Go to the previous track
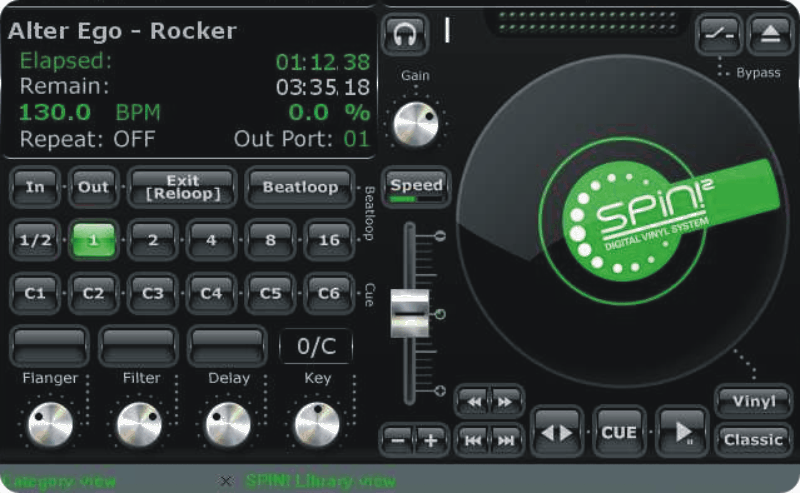 pyautogui.click(x=474, y=440)
